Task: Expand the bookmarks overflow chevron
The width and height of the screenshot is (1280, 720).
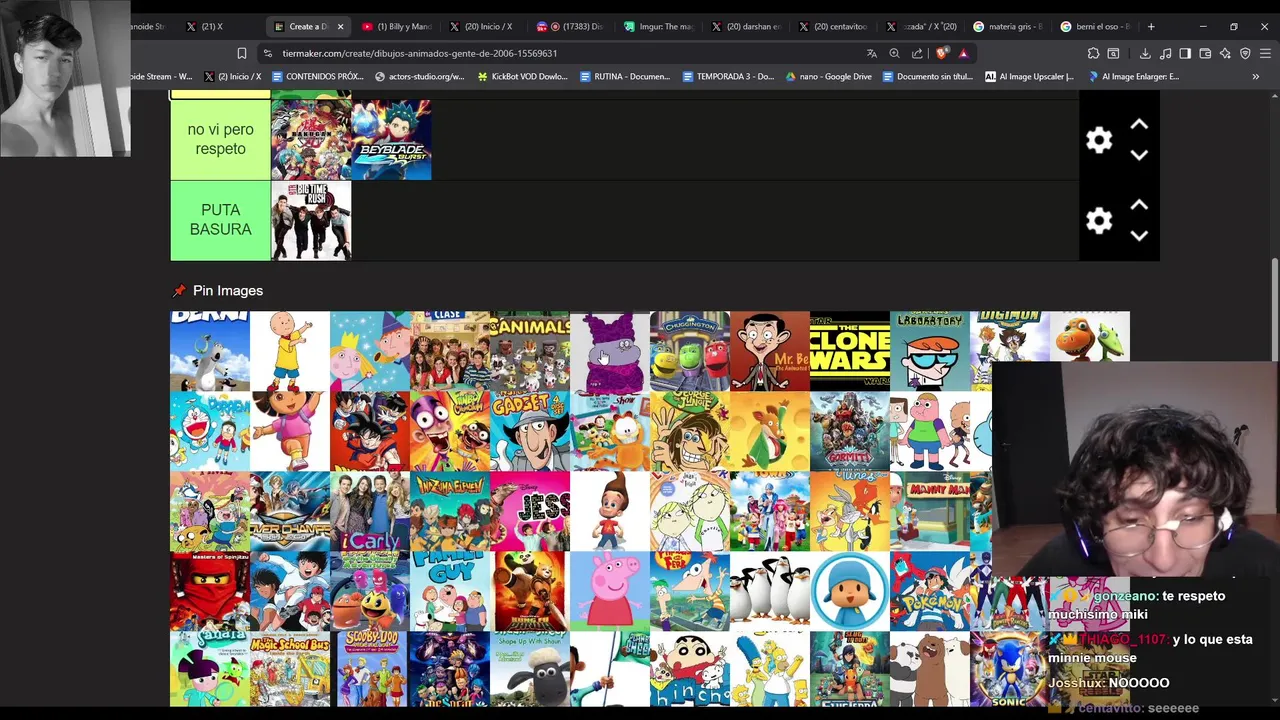Action: pyautogui.click(x=1256, y=76)
